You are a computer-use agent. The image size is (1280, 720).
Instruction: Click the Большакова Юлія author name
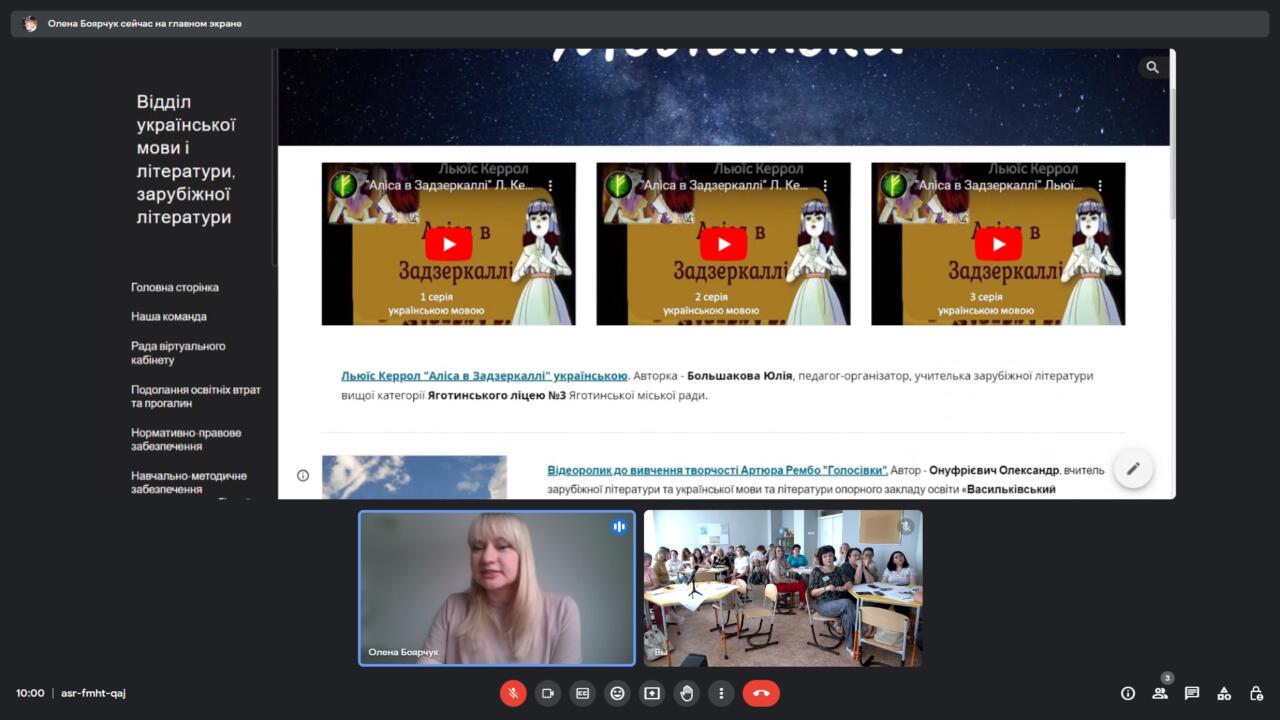(740, 376)
